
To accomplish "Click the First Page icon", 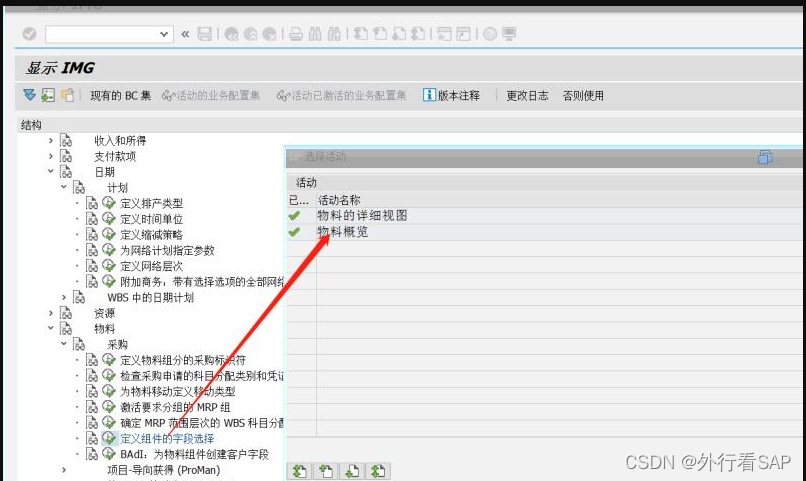I will 361,34.
